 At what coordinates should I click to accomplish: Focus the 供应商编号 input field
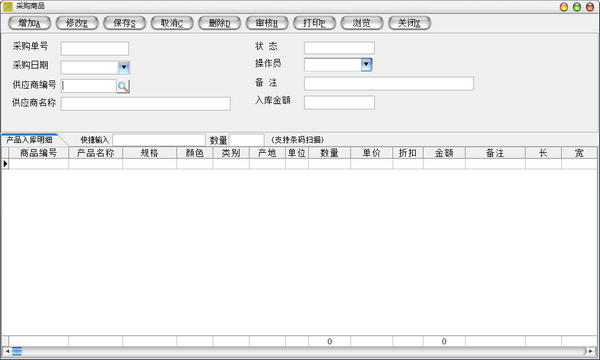point(88,86)
